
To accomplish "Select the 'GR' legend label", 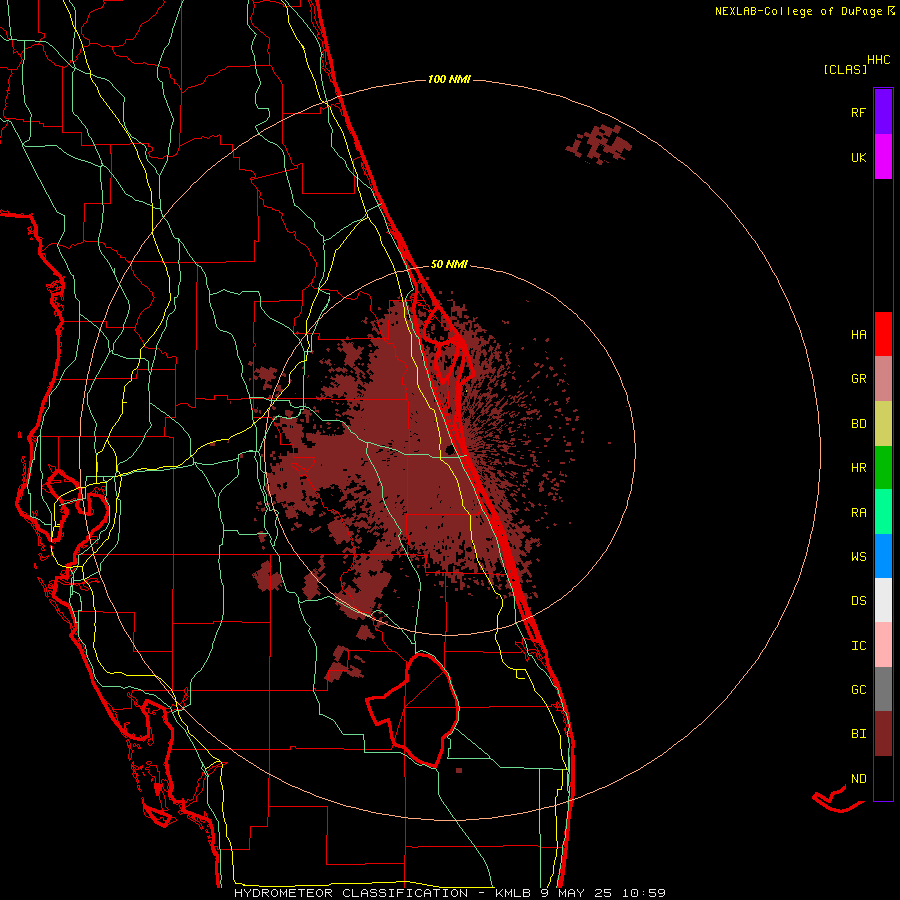I will [x=858, y=379].
